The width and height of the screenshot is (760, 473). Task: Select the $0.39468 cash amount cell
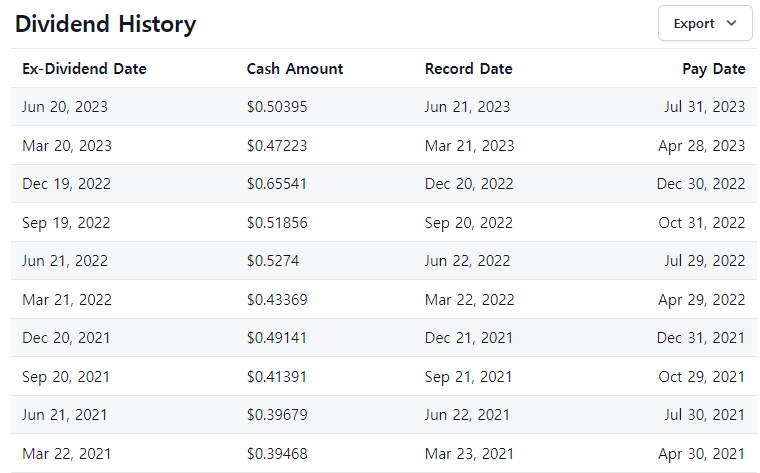pyautogui.click(x=277, y=454)
